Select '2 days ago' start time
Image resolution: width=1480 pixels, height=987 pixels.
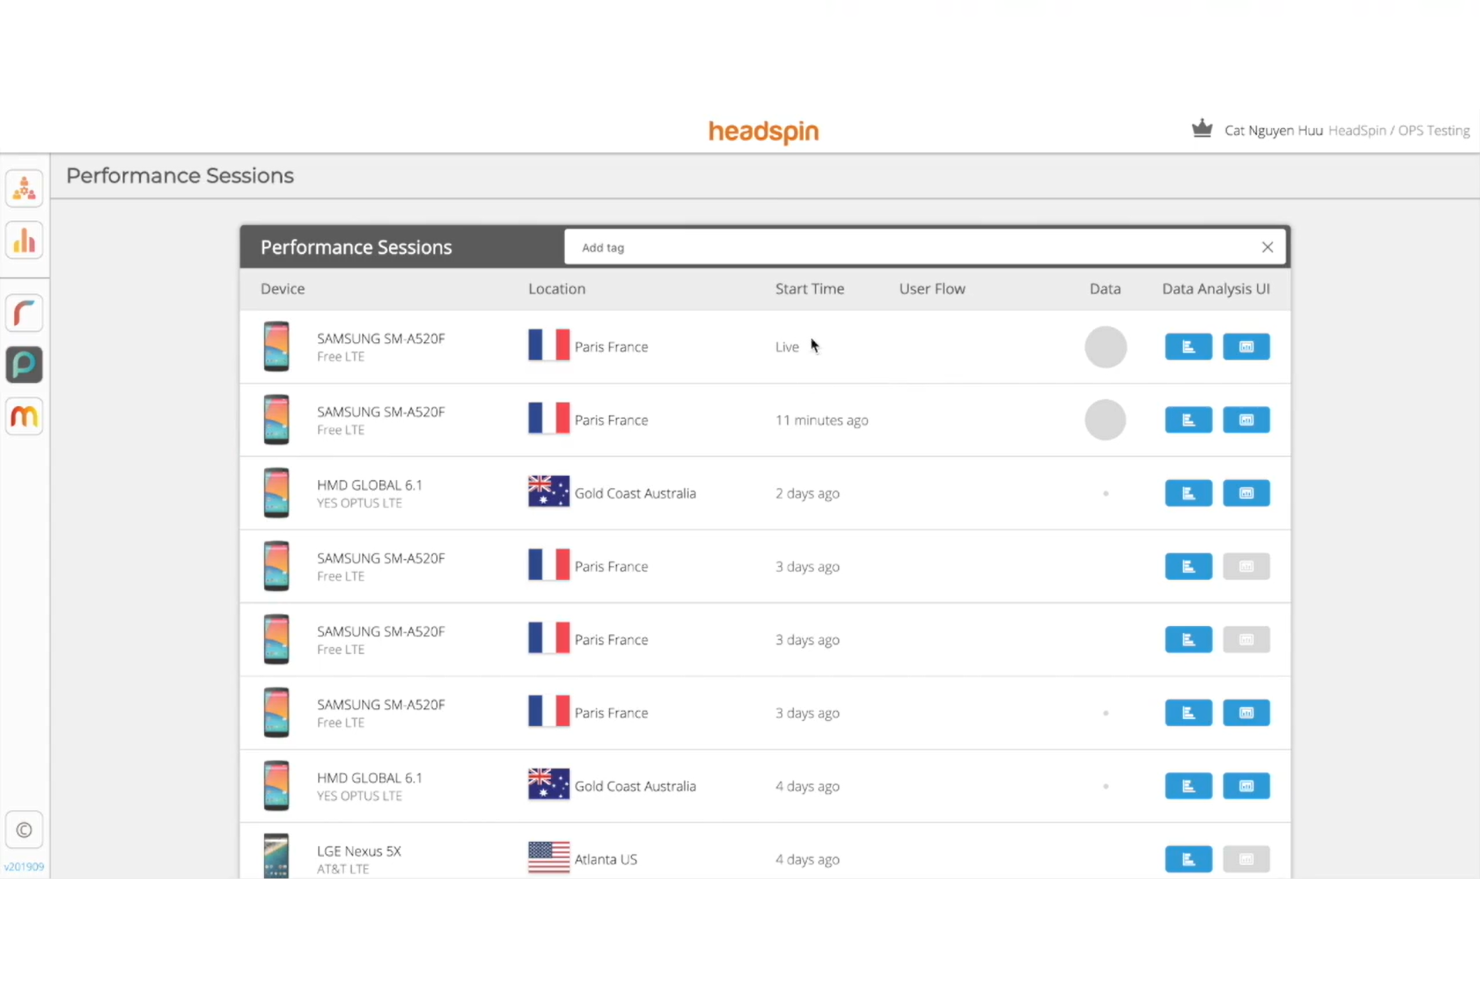click(807, 493)
